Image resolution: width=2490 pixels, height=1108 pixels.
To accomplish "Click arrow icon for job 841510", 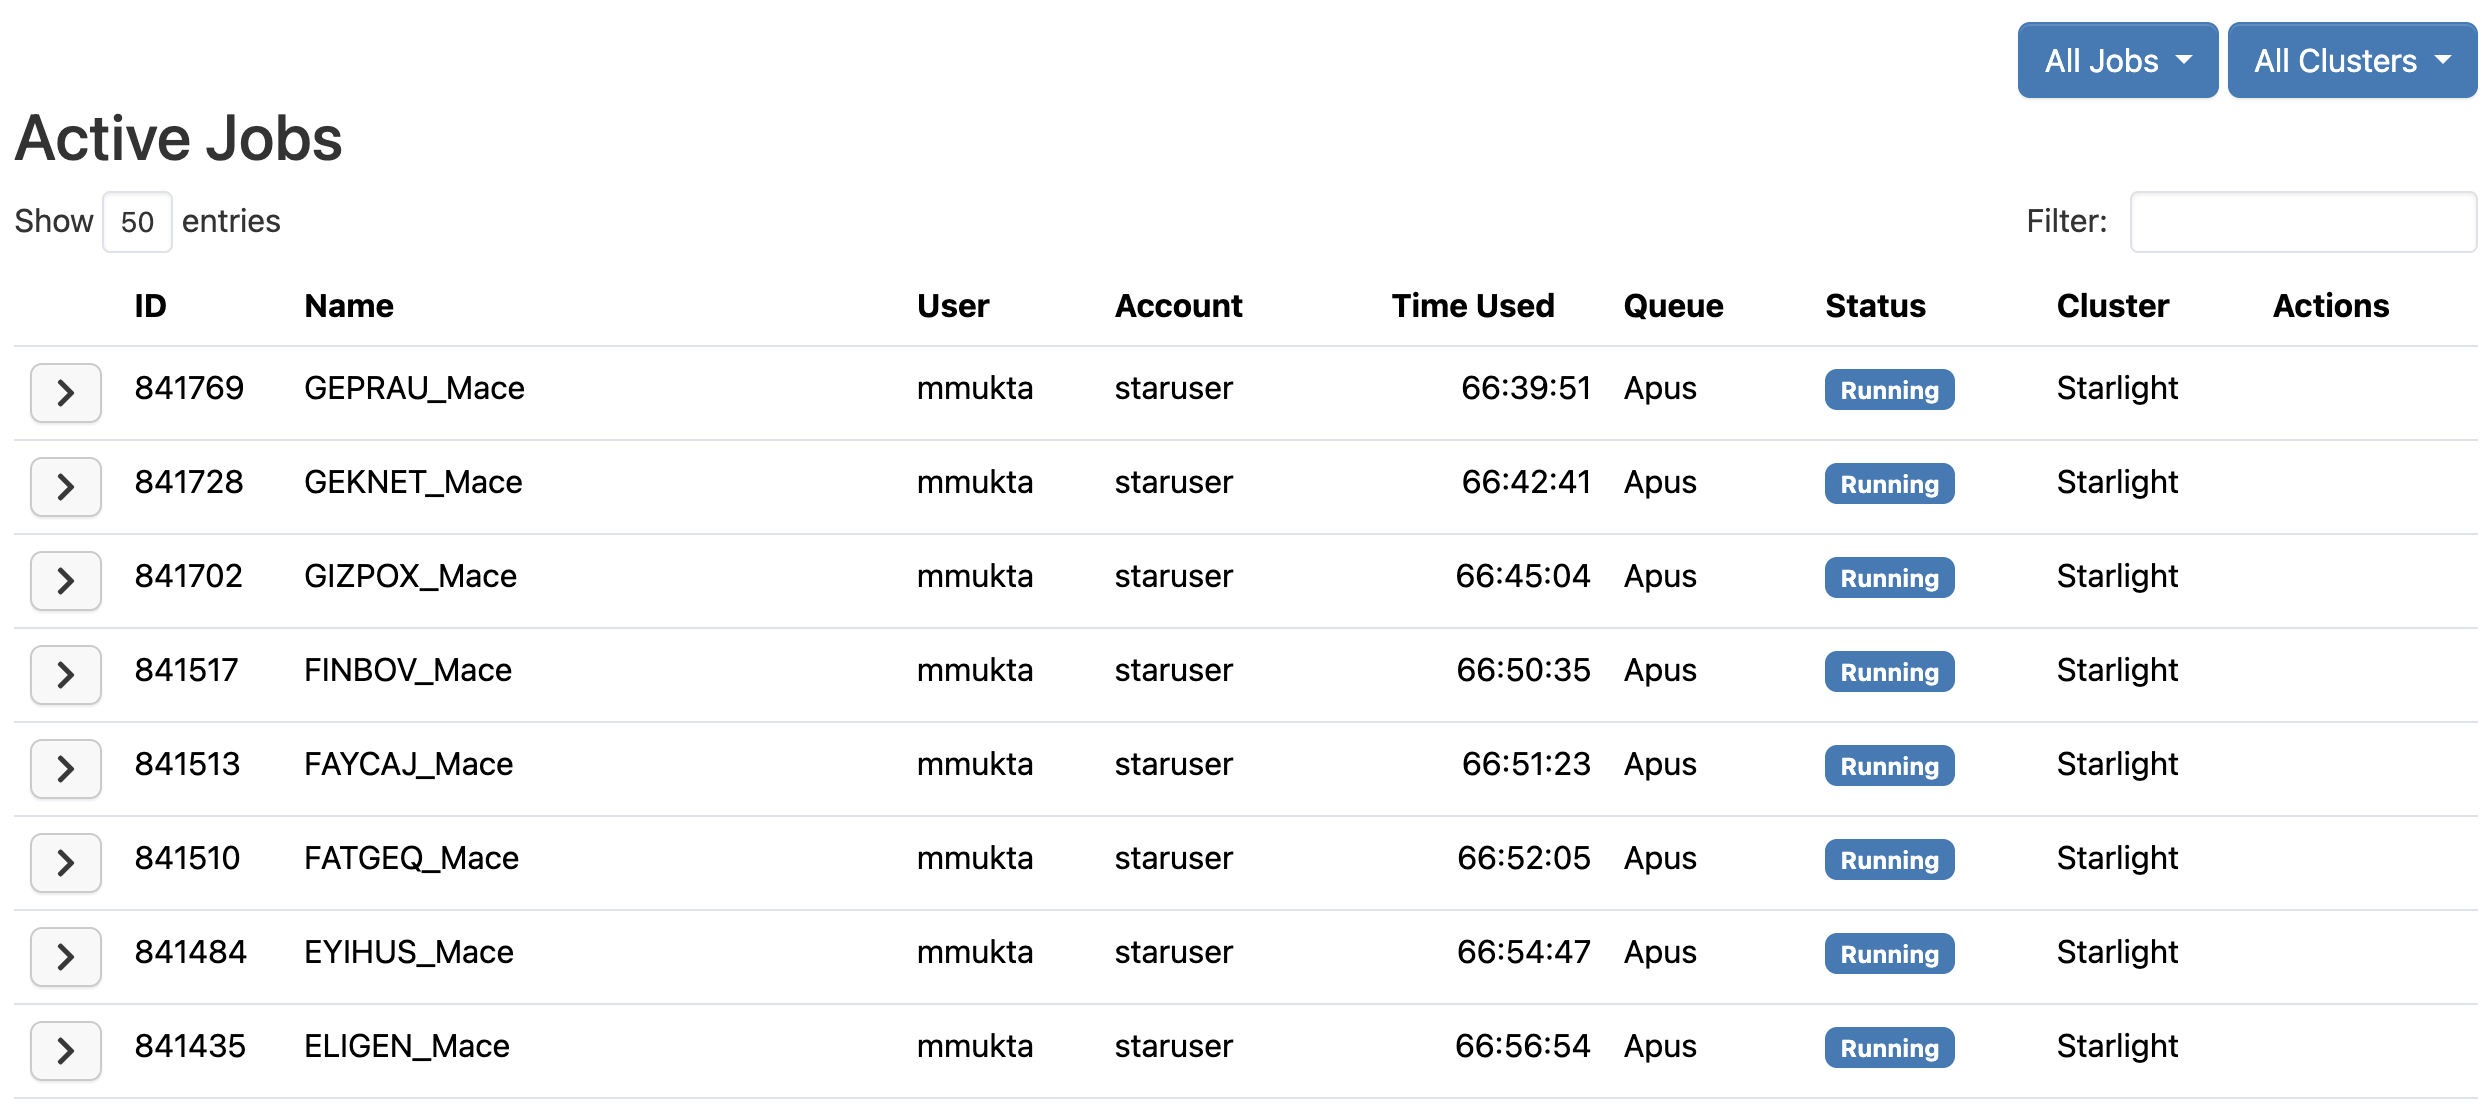I will coord(65,862).
